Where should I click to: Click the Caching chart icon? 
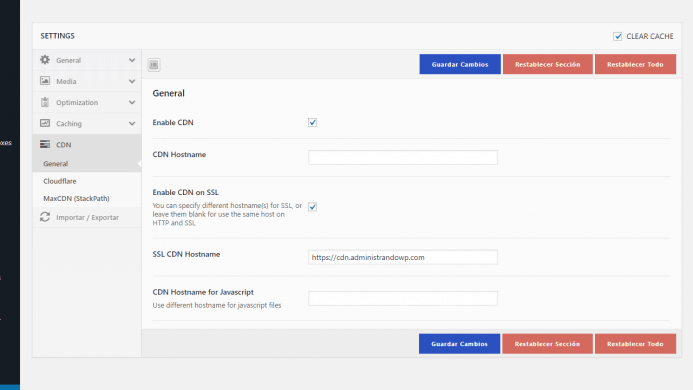45,123
